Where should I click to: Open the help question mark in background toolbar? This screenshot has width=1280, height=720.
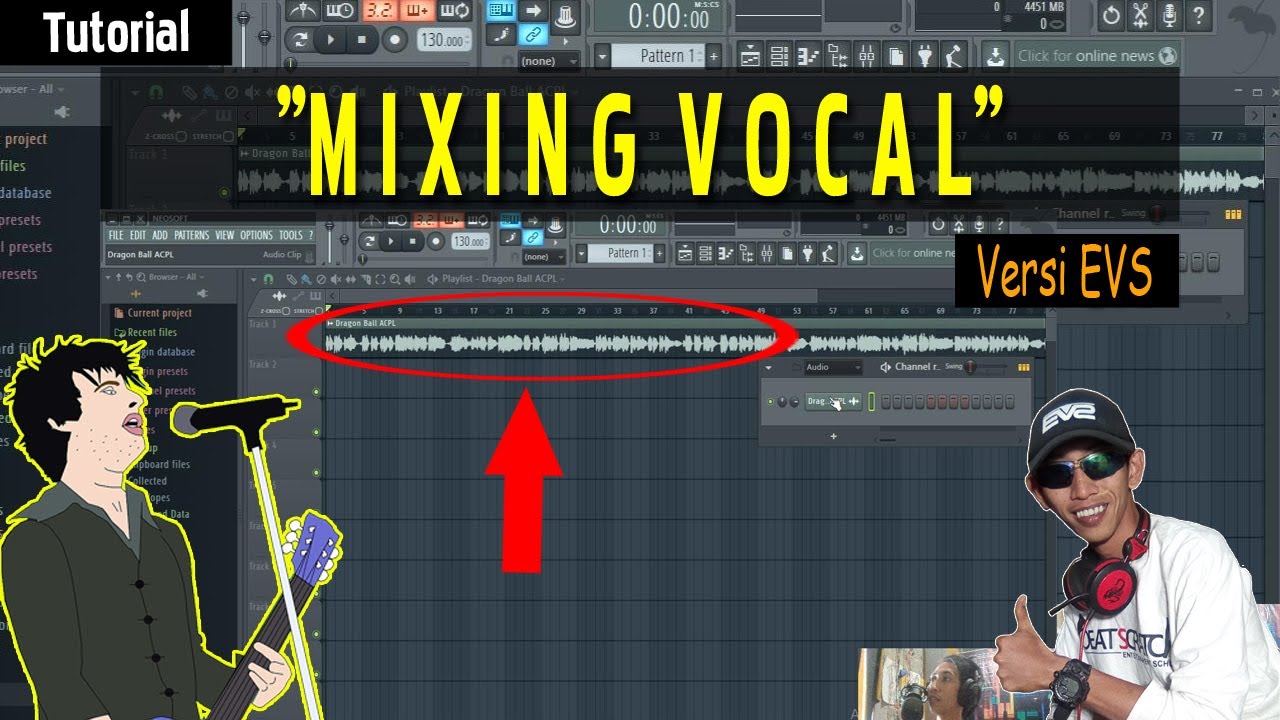tap(1198, 14)
